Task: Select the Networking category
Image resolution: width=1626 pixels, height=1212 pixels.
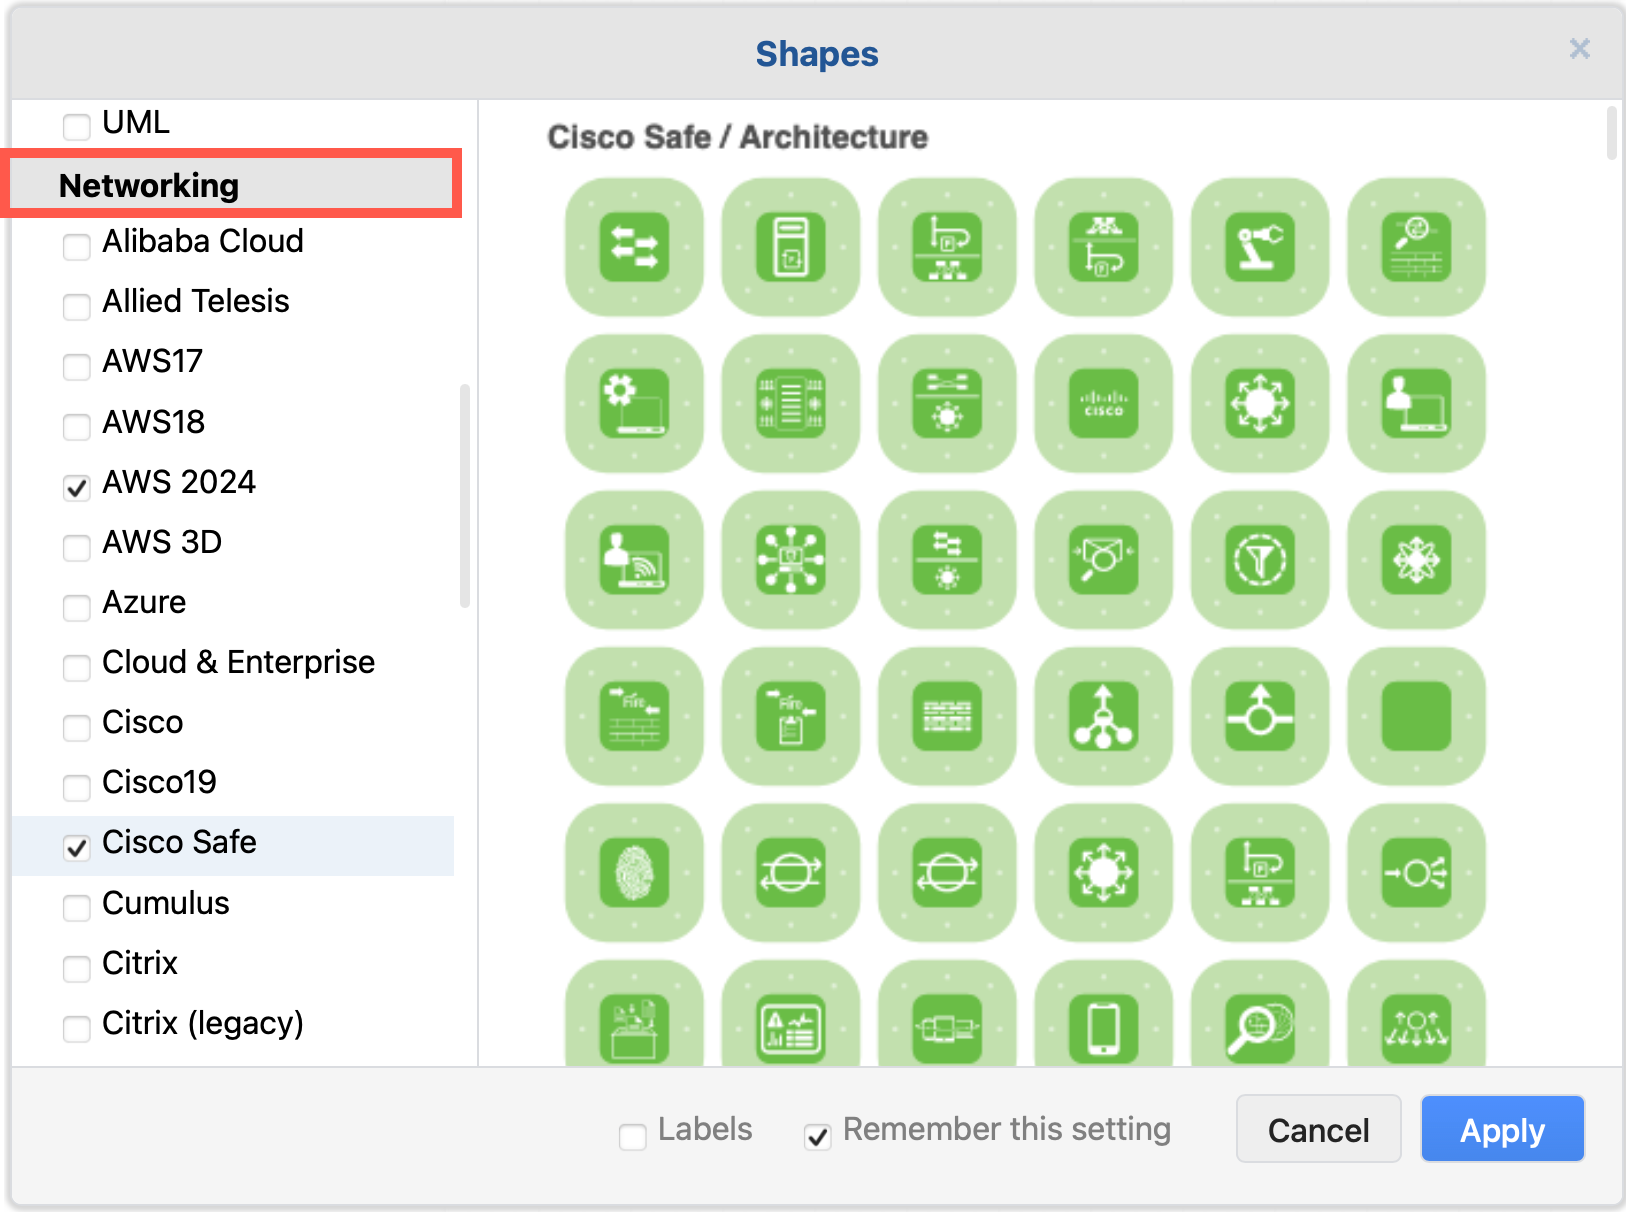Action: (x=150, y=185)
